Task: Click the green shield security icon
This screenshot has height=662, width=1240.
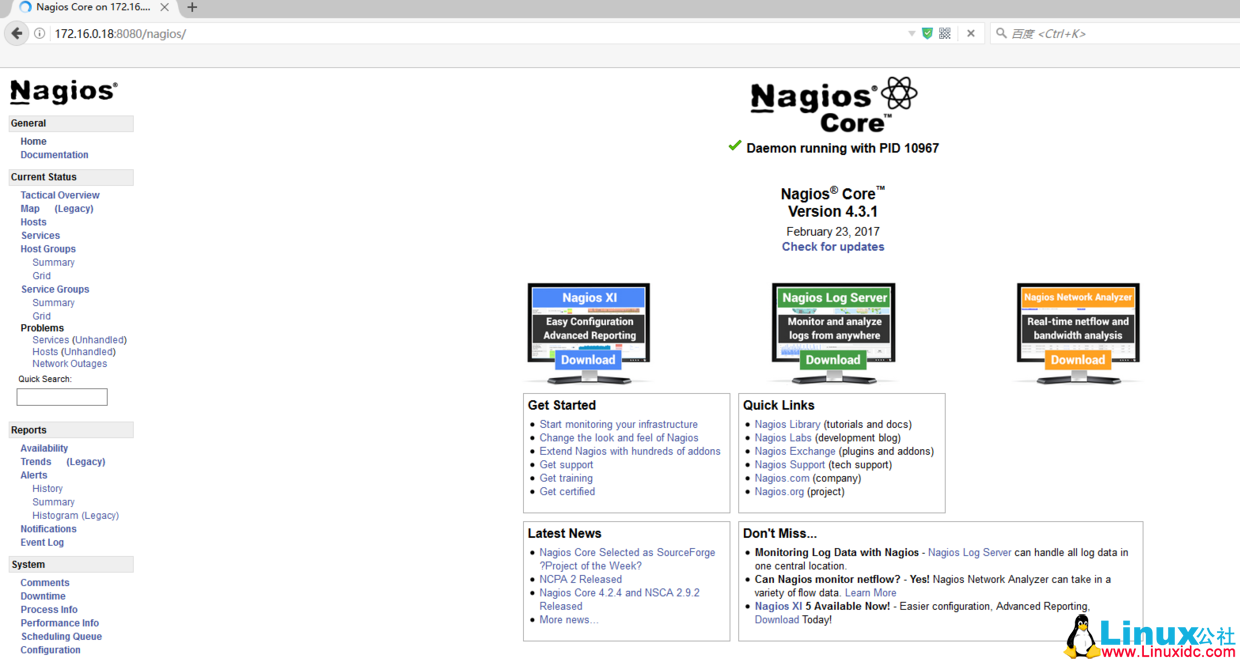Action: tap(927, 33)
